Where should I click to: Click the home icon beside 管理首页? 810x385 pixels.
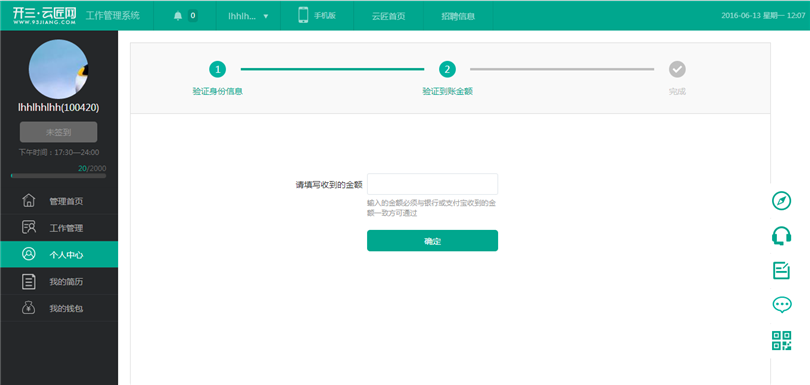(29, 201)
